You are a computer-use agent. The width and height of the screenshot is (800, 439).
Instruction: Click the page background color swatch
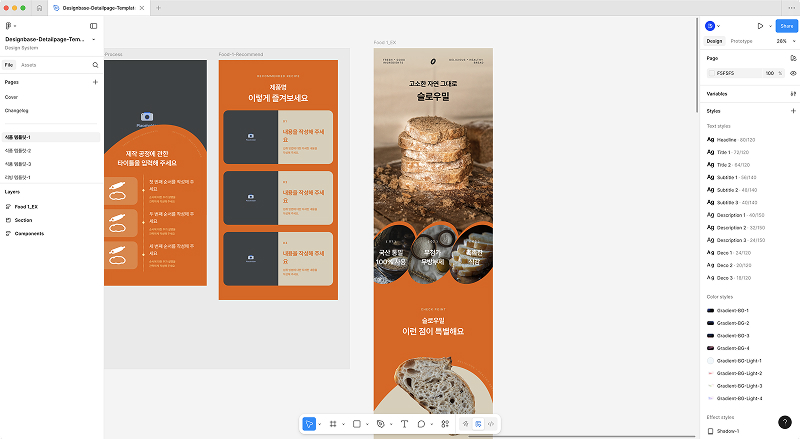pyautogui.click(x=711, y=73)
